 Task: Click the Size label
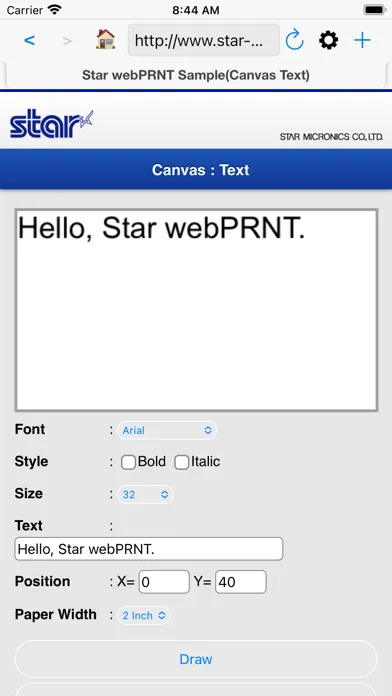28,494
